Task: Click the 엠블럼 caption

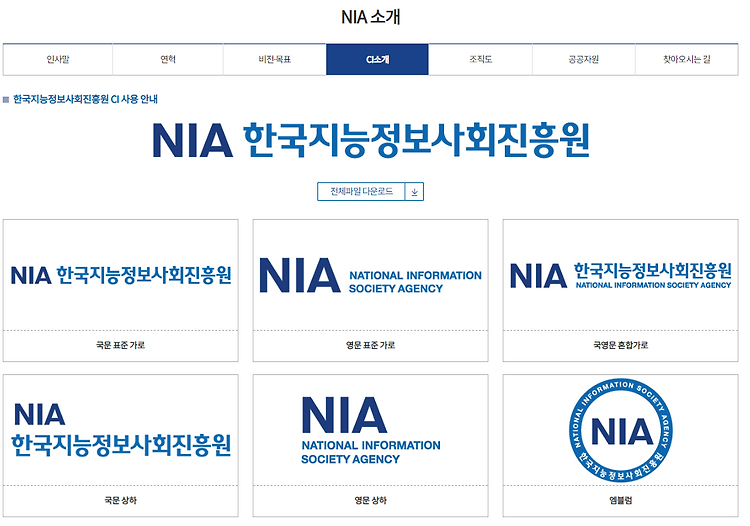Action: [620, 500]
